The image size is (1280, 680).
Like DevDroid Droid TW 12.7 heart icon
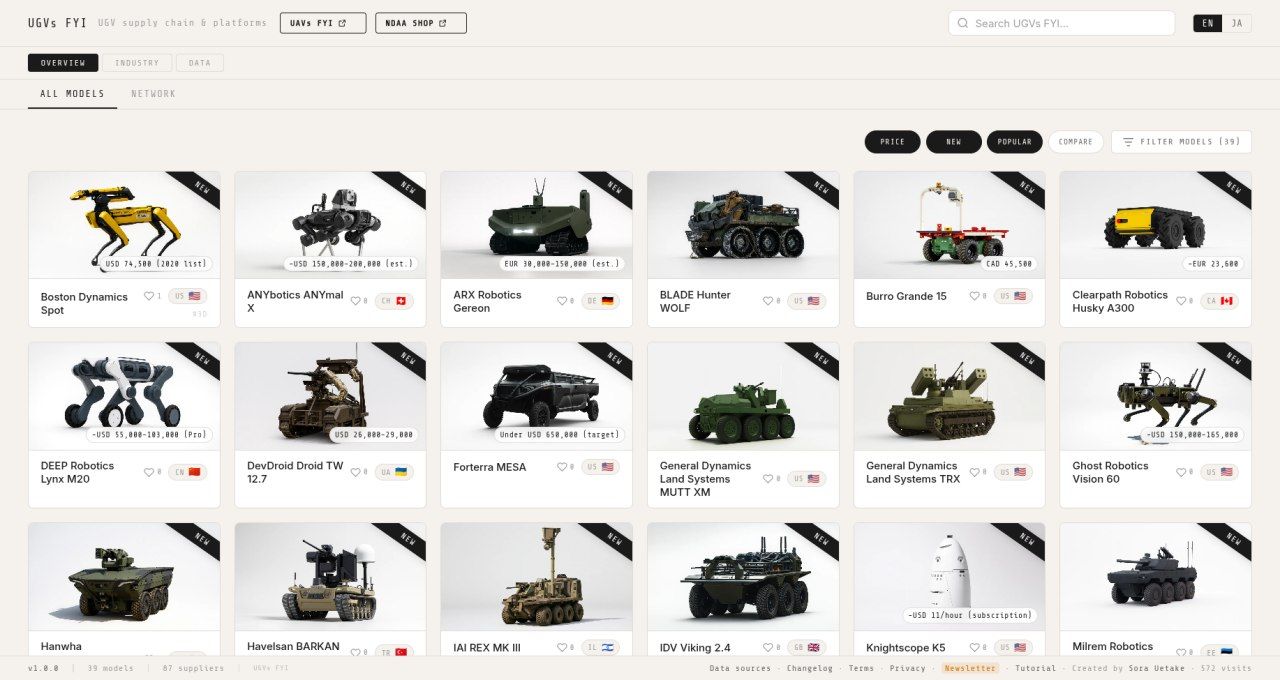coord(355,472)
